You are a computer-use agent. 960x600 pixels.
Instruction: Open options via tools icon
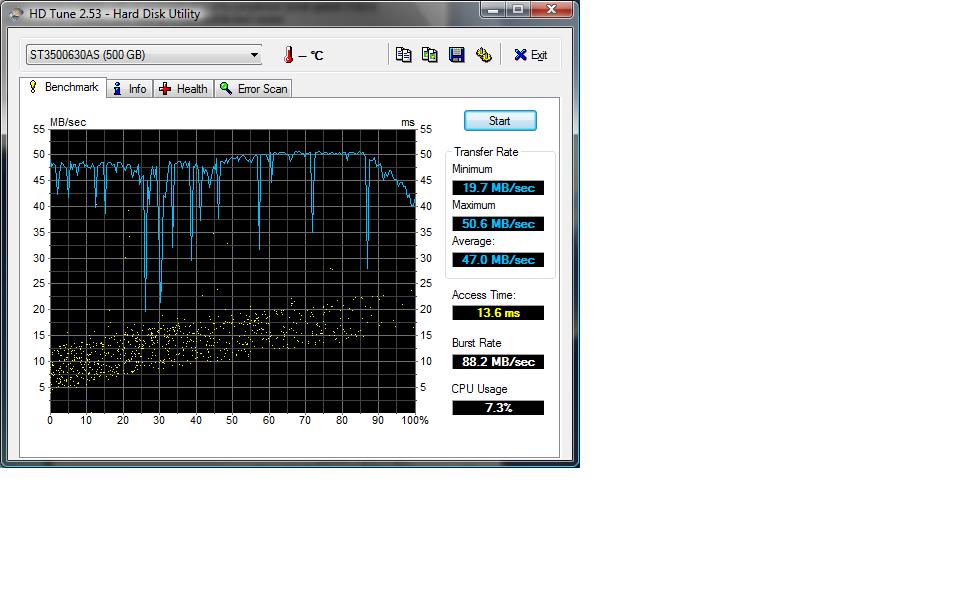[484, 55]
